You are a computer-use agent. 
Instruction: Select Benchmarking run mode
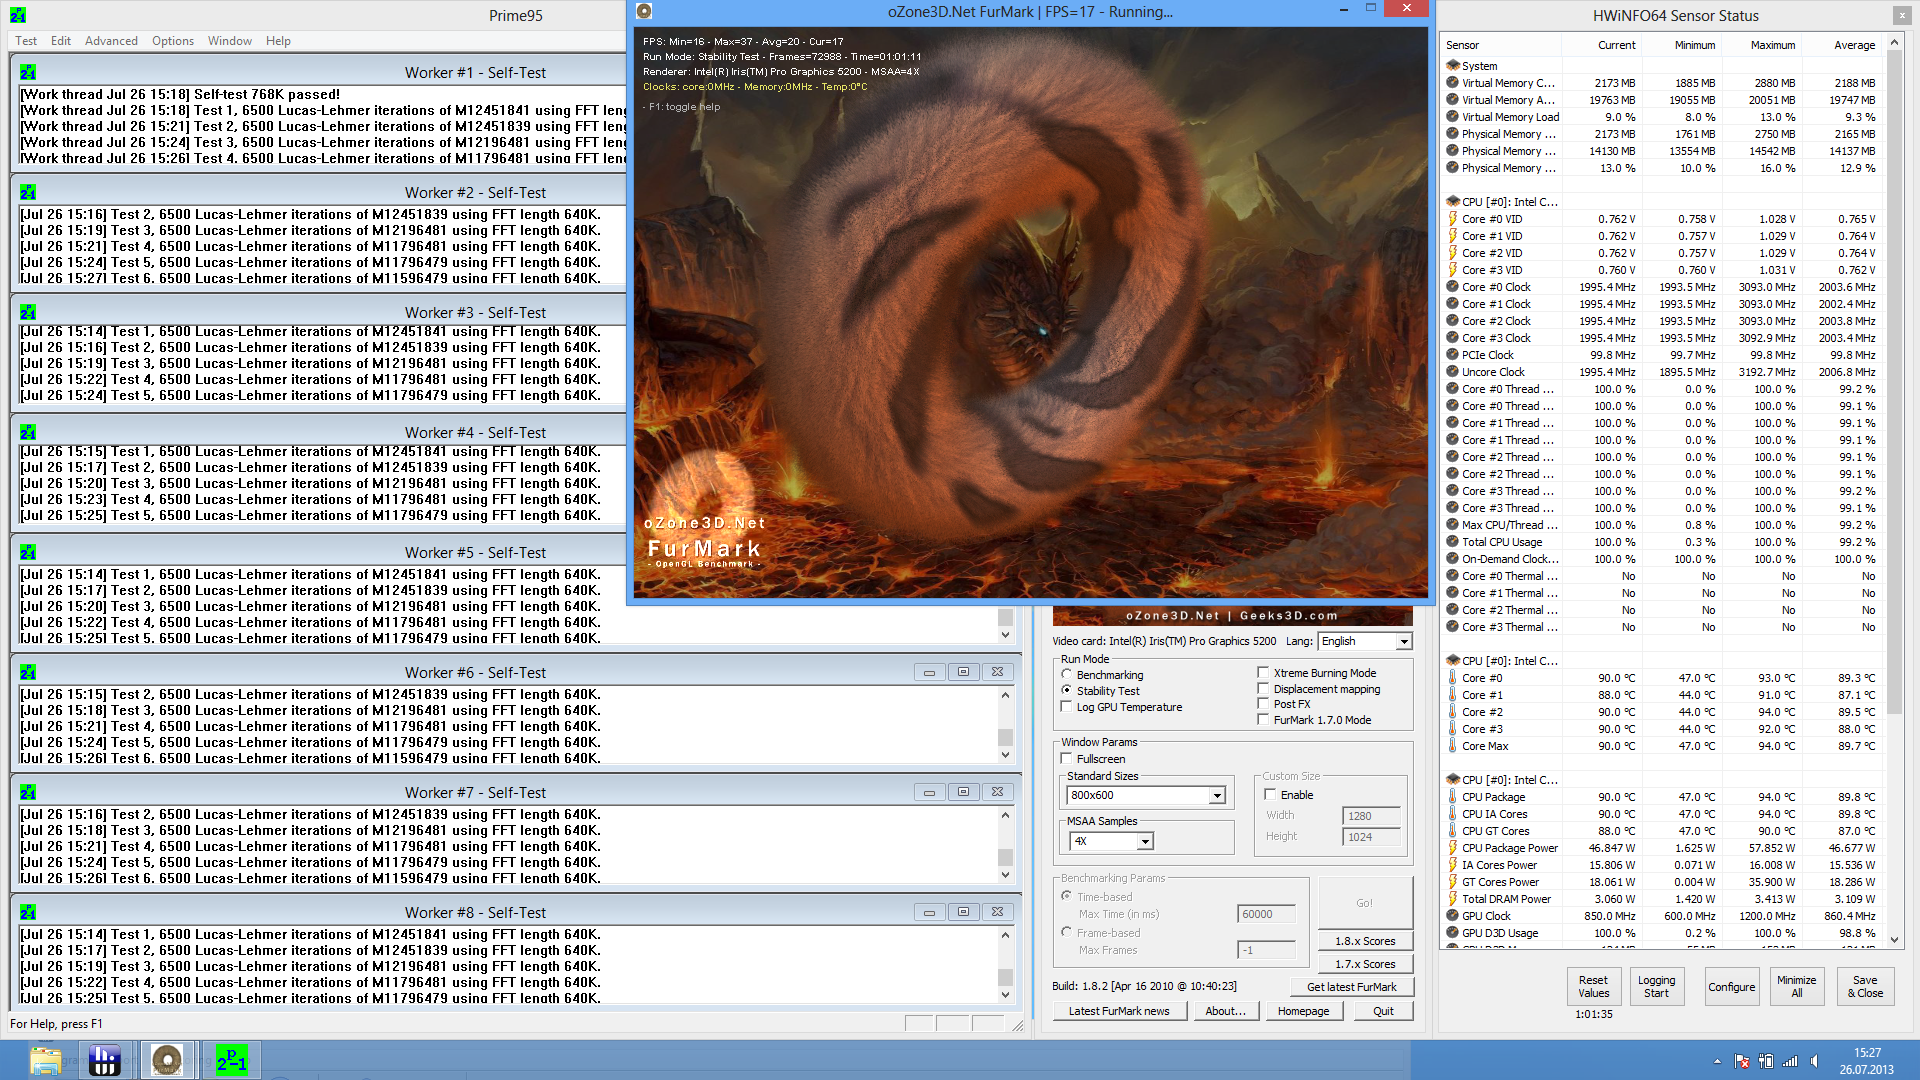click(1067, 675)
